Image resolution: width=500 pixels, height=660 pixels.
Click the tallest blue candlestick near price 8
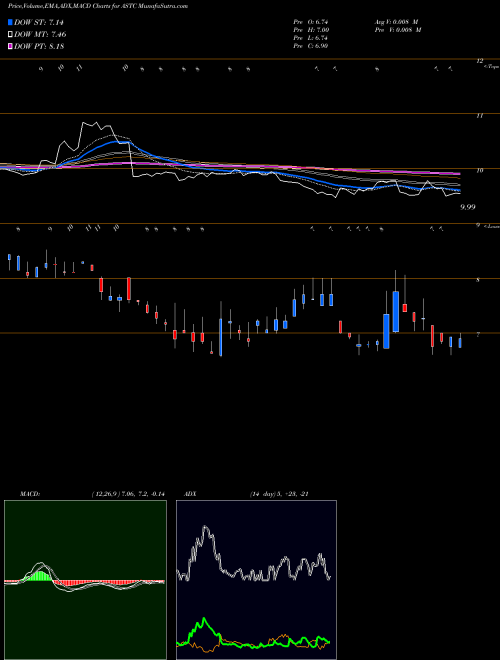(x=396, y=311)
